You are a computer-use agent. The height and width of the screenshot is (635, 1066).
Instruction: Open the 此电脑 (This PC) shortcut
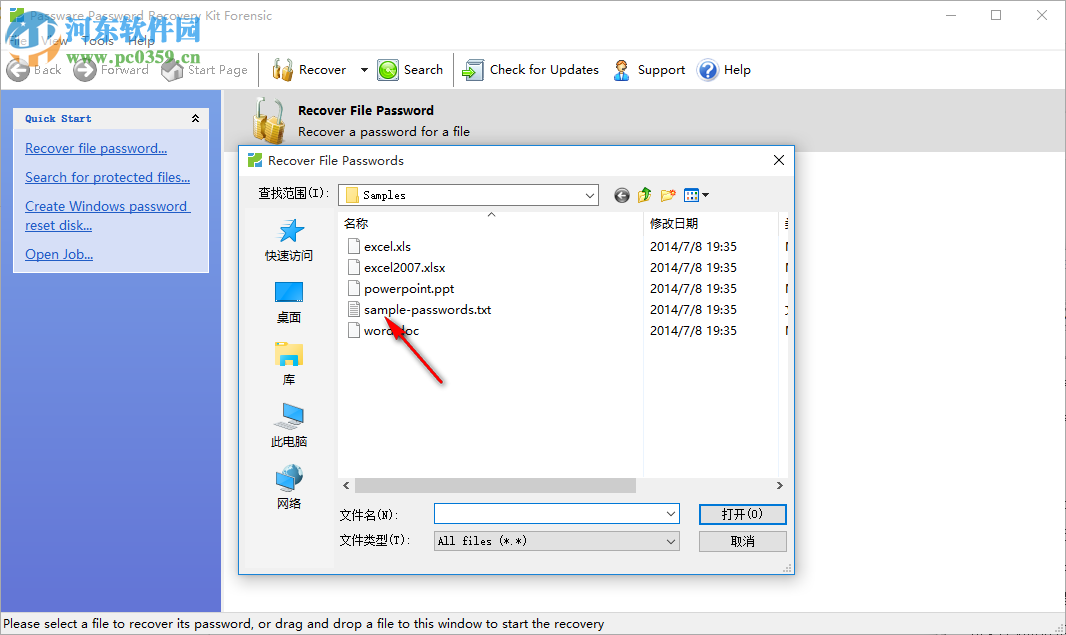[289, 425]
